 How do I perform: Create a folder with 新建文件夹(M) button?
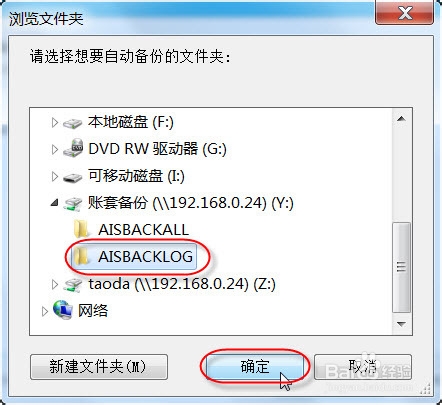click(99, 367)
